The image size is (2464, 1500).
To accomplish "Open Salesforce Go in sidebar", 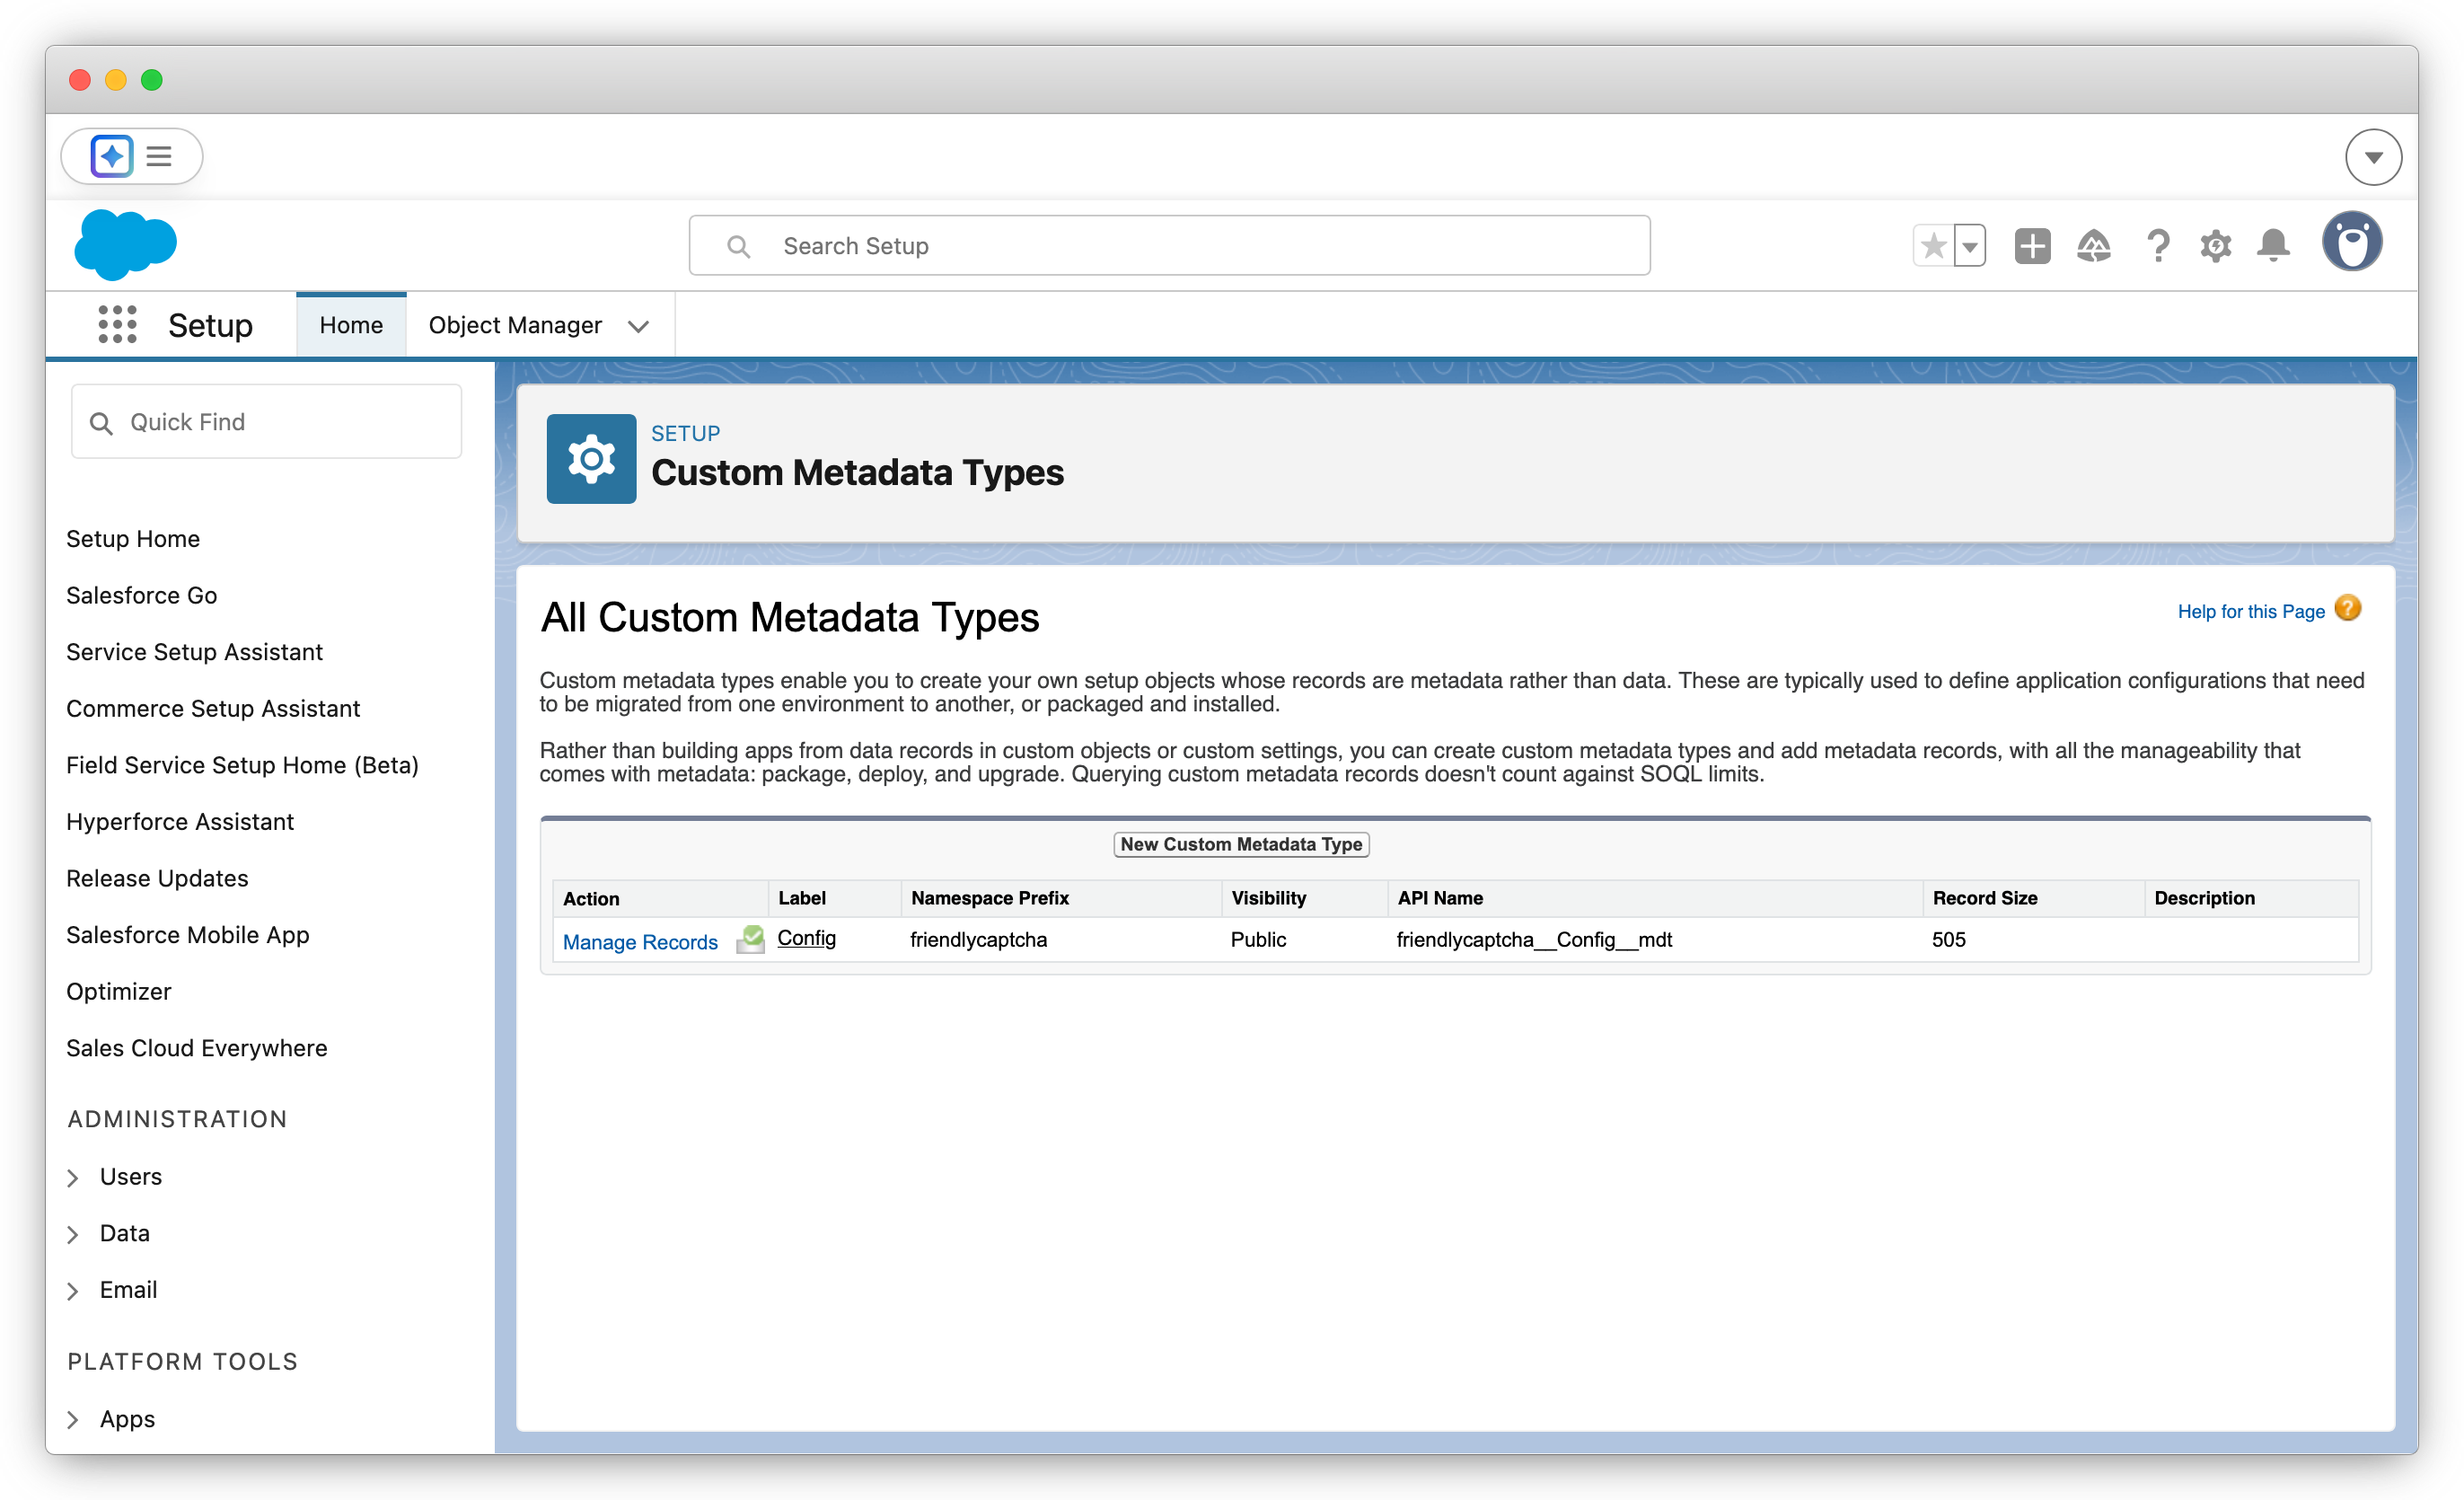I will point(142,595).
